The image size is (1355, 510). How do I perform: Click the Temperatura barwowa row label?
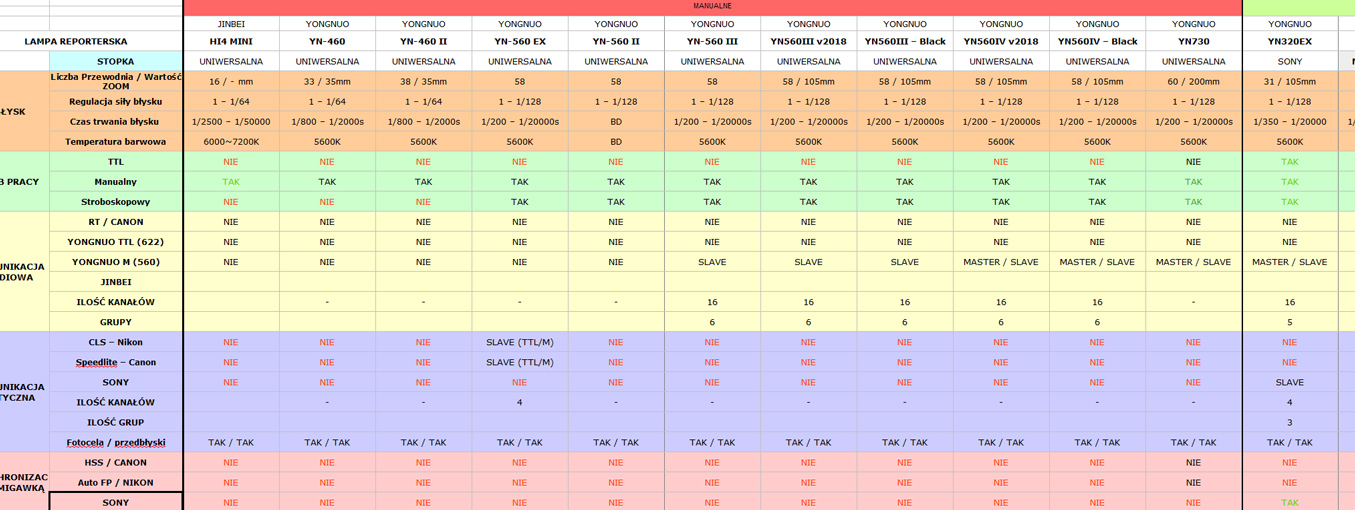tap(116, 142)
